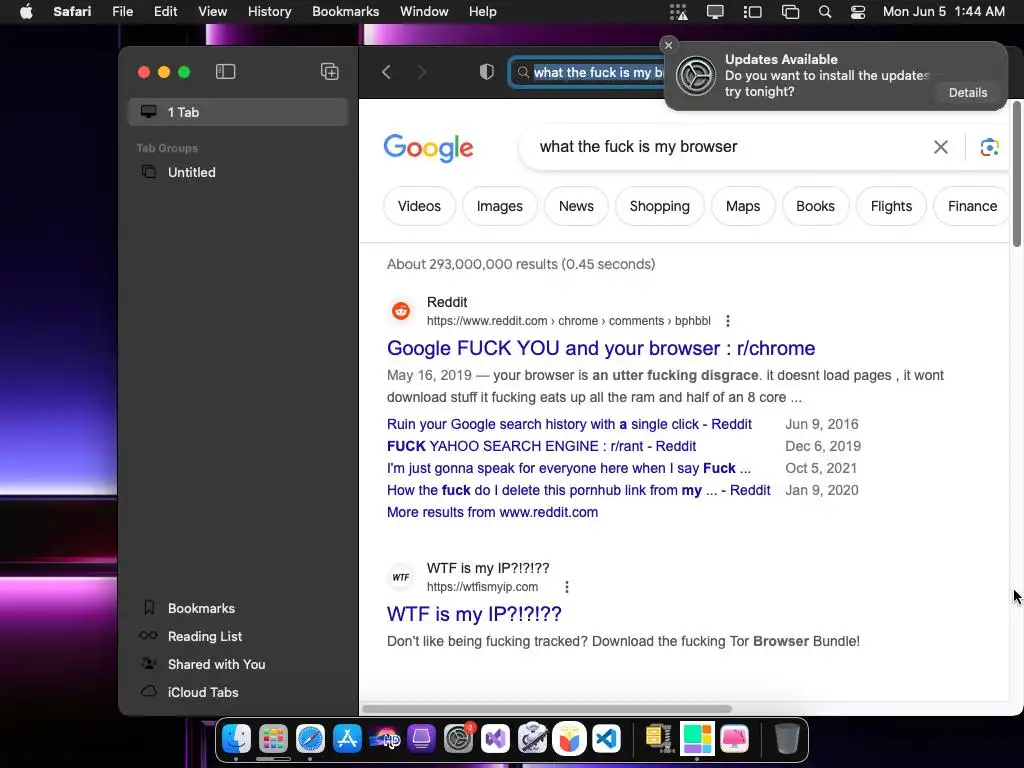The width and height of the screenshot is (1024, 768).
Task: Click the vertical page scrollbar thumb
Action: pos(1016,174)
